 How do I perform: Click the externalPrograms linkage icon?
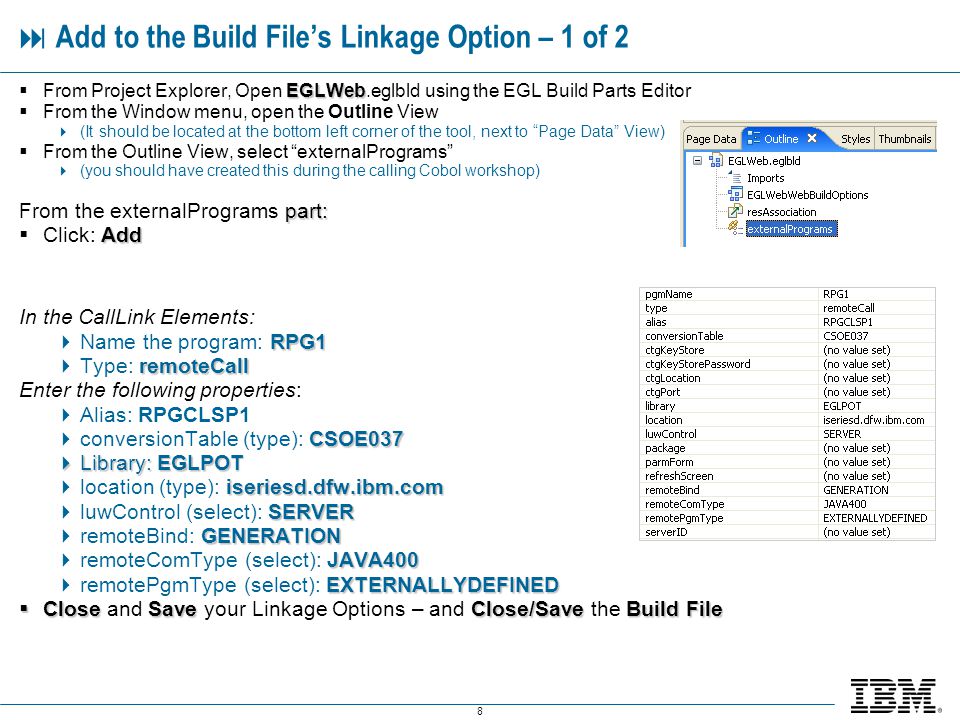pyautogui.click(x=735, y=228)
